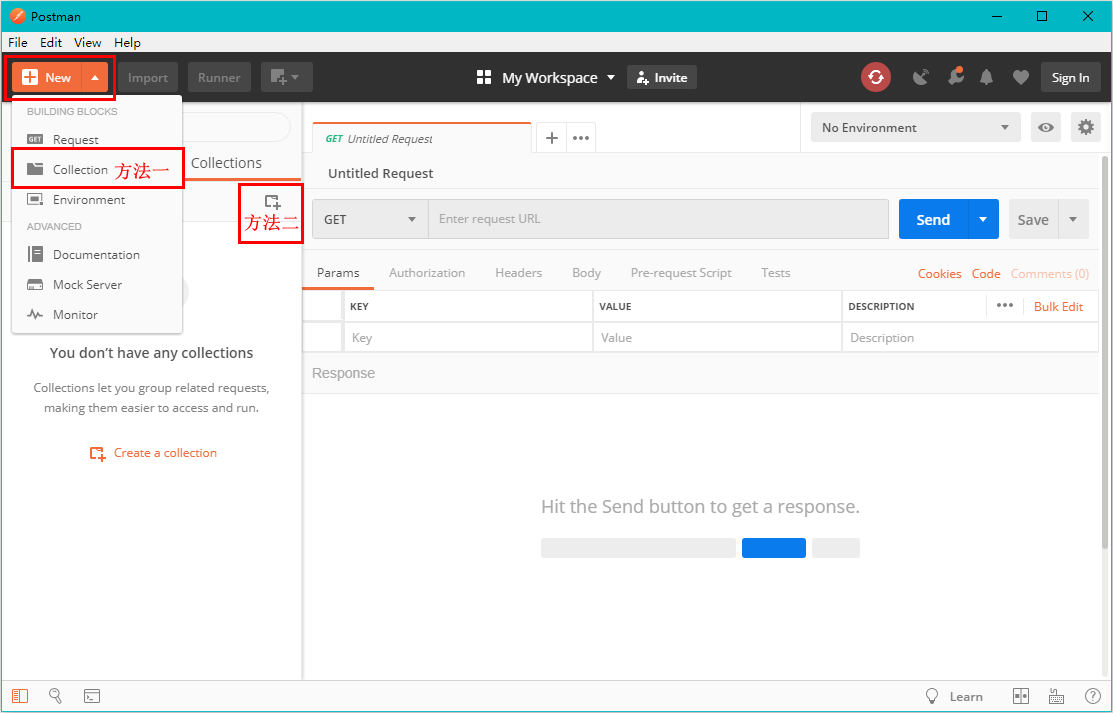Open Find and Replace magnifier icon
The height and width of the screenshot is (713, 1113).
55,696
